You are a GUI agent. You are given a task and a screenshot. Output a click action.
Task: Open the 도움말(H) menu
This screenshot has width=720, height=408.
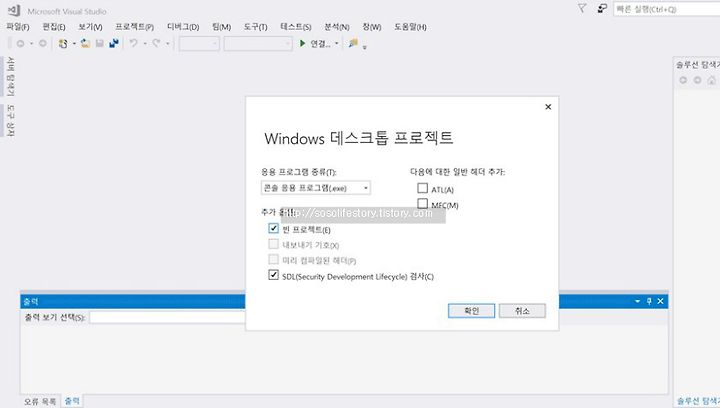point(410,27)
